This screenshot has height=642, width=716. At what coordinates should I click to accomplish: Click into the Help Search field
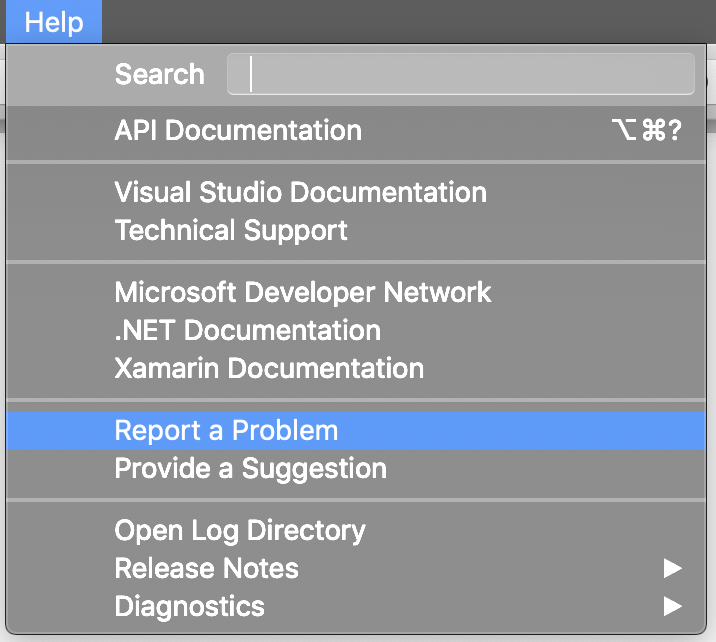click(x=461, y=74)
